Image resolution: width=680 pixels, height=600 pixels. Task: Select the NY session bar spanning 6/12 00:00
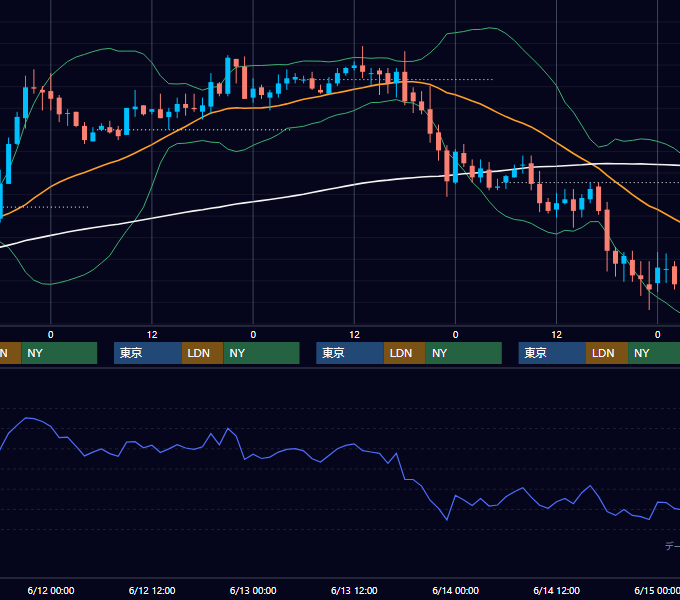59,353
